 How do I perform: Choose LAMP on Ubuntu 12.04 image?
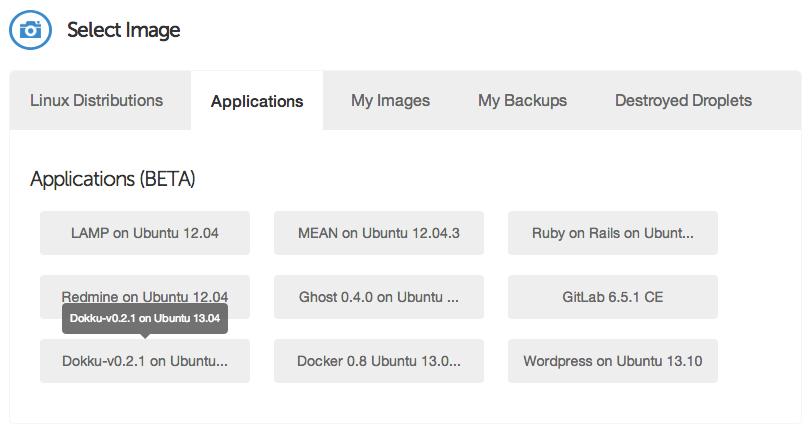click(145, 233)
